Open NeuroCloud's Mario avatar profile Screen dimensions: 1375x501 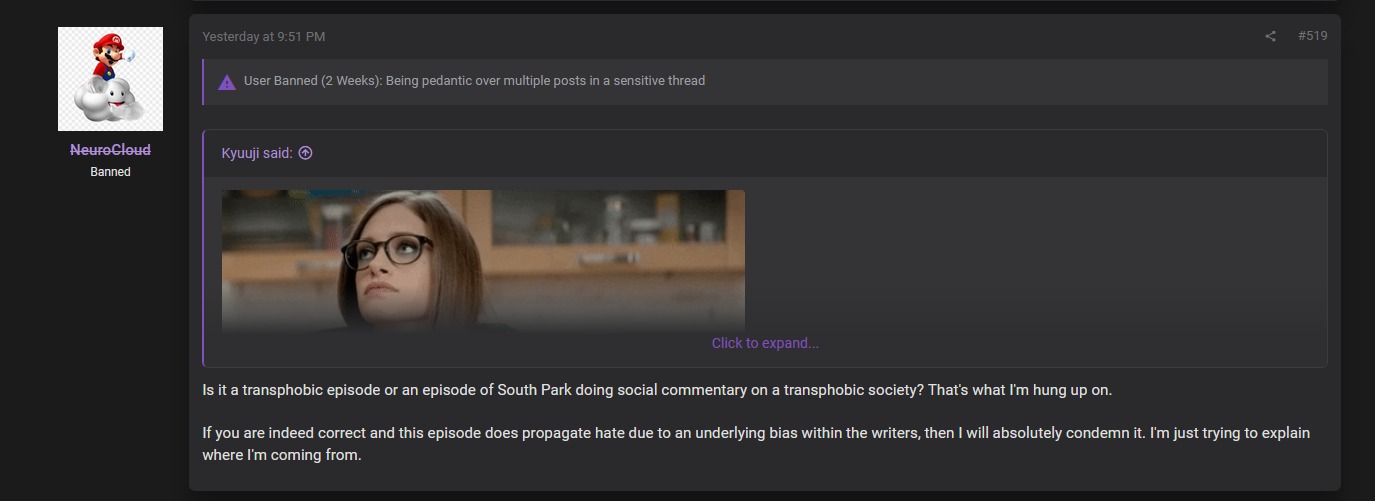[x=110, y=79]
